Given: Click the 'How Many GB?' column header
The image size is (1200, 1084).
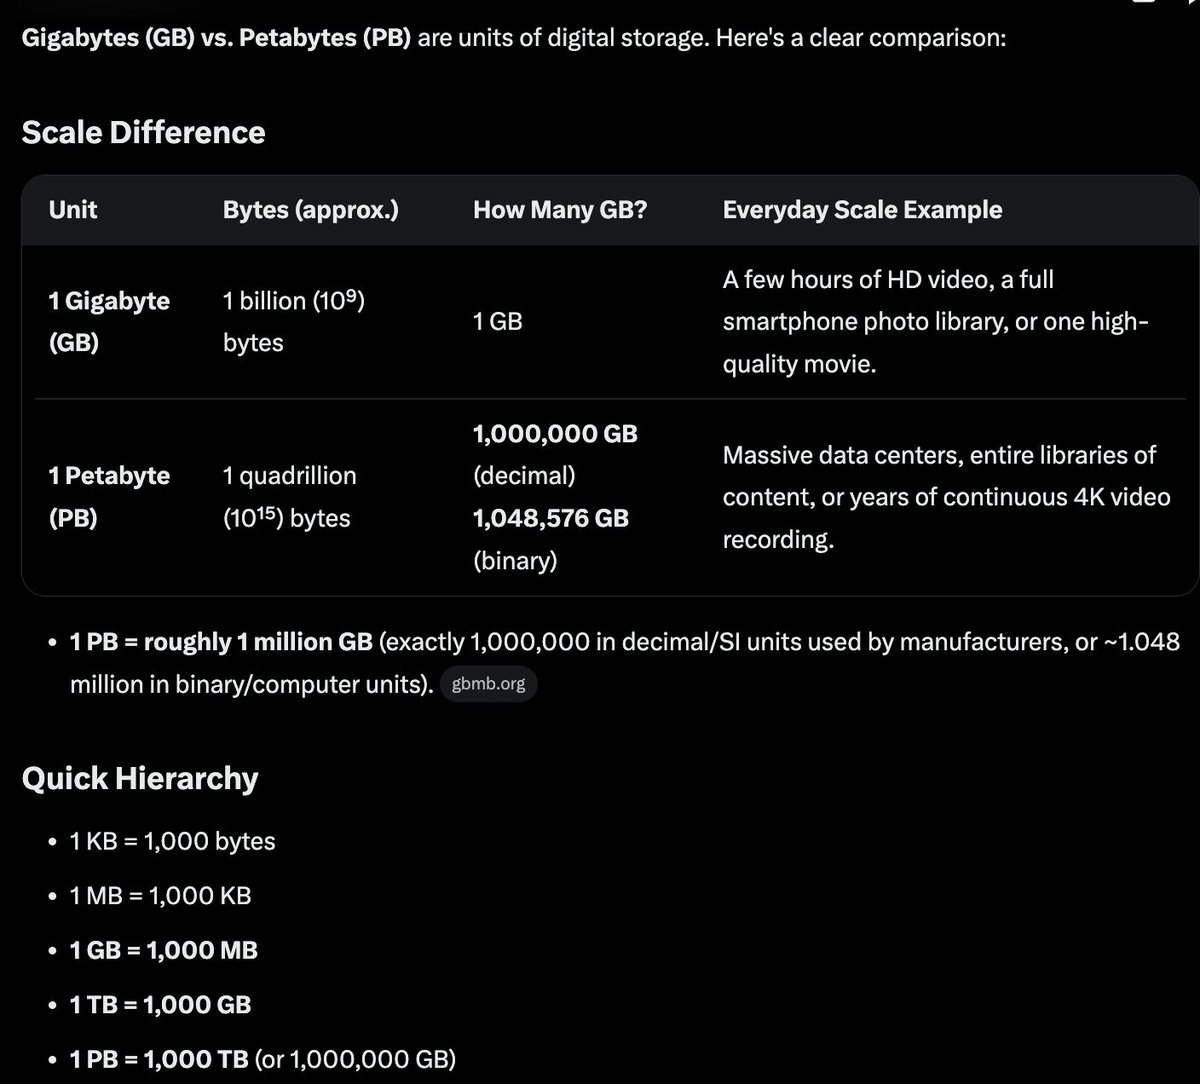Looking at the screenshot, I should click(x=560, y=210).
